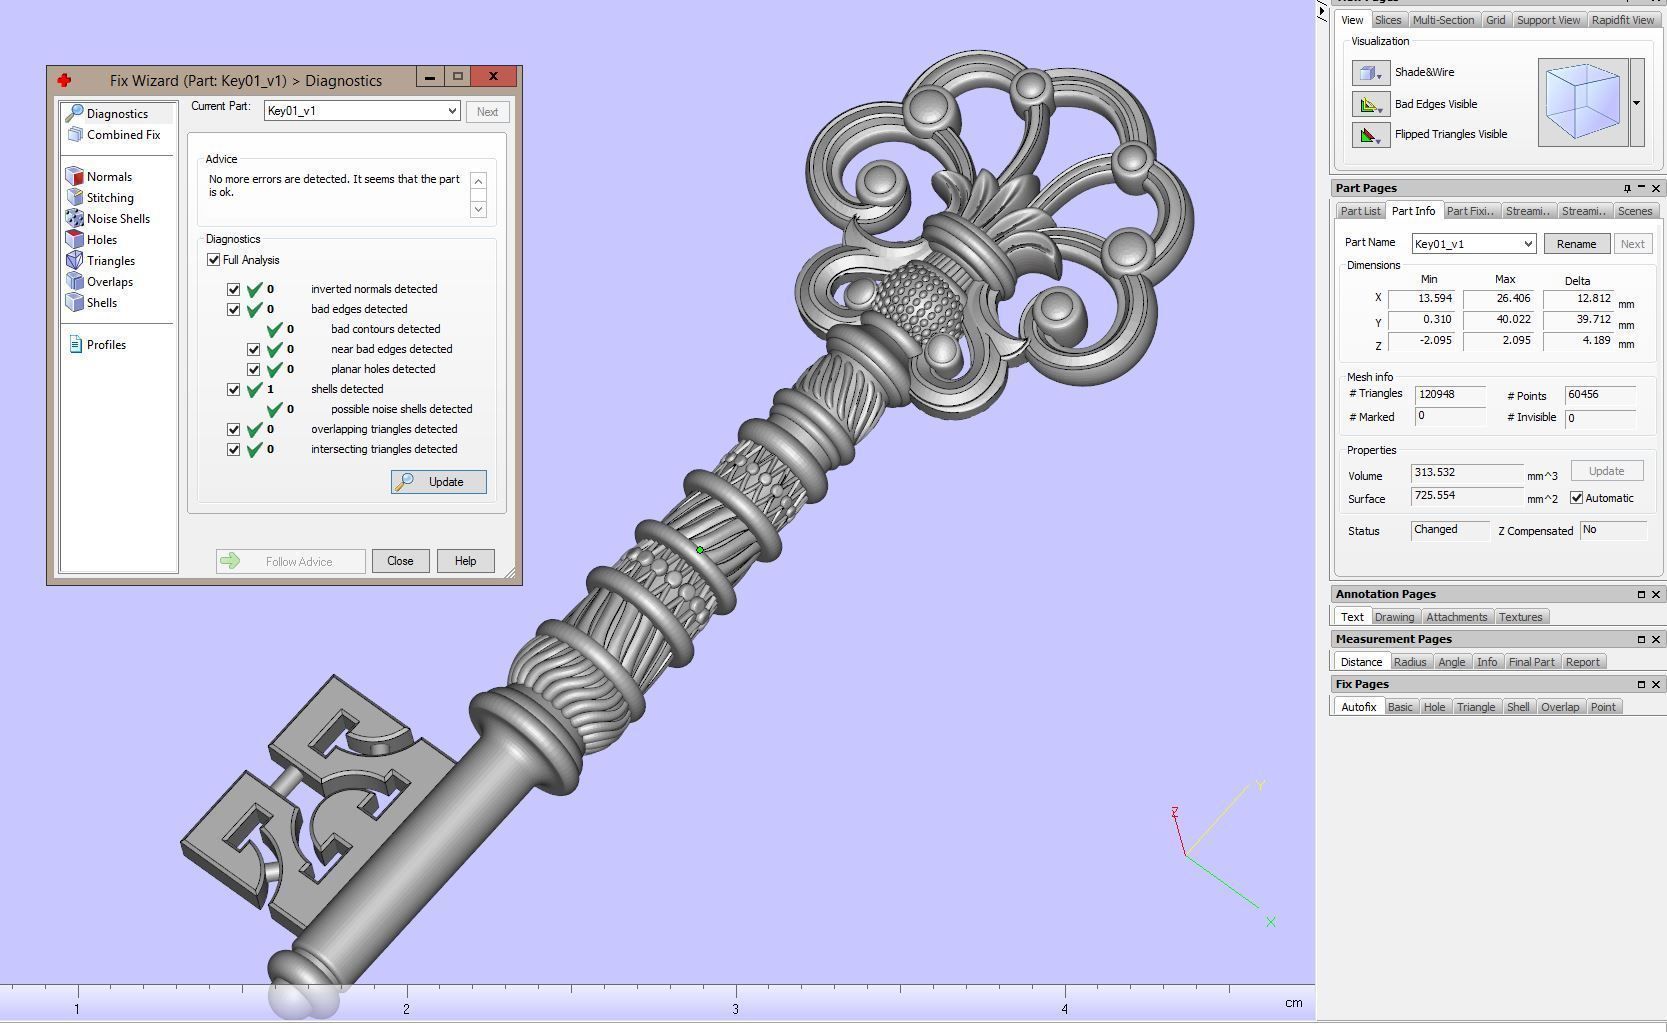Click the Profiles document icon
Screen dimensions: 1667x1032
[x=75, y=345]
